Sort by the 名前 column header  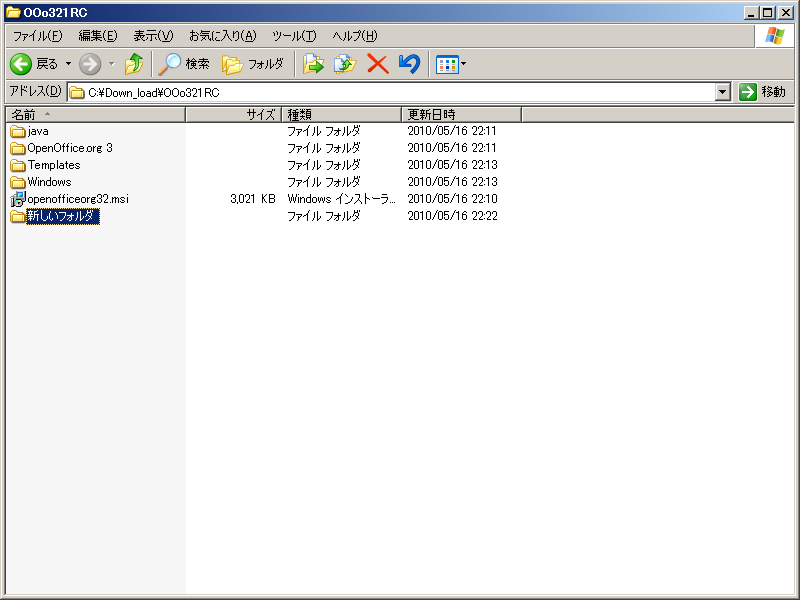[x=95, y=114]
